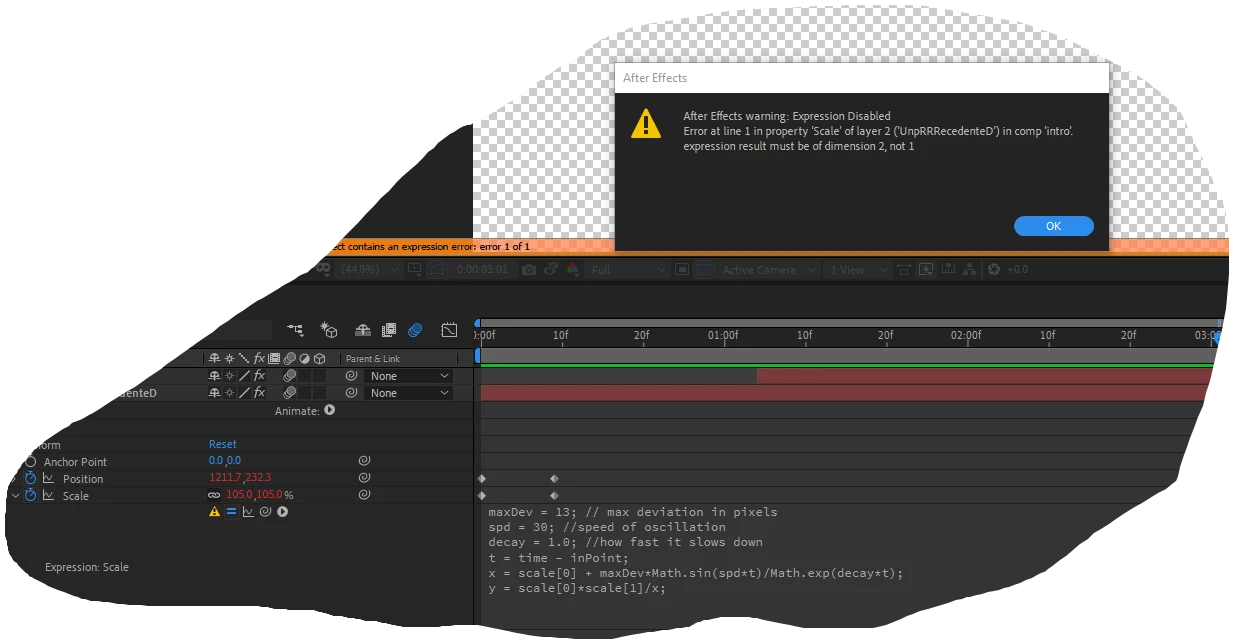Open comp flowchart icon in viewer bar
Viewport: 1234px width, 644px height.
(x=970, y=270)
